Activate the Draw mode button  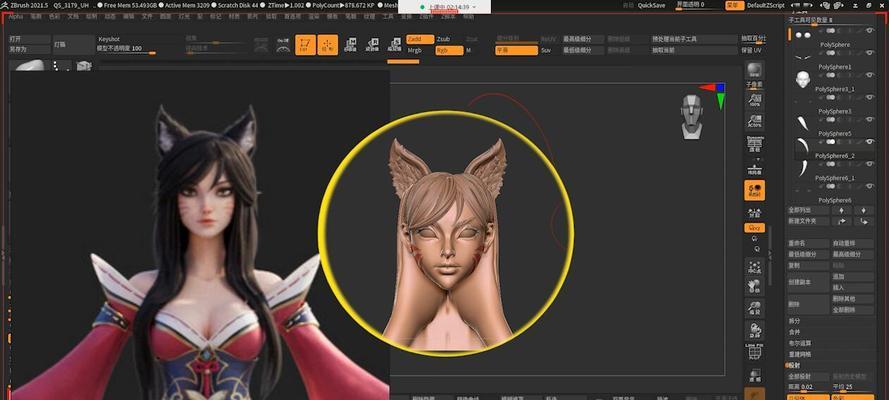(x=328, y=45)
